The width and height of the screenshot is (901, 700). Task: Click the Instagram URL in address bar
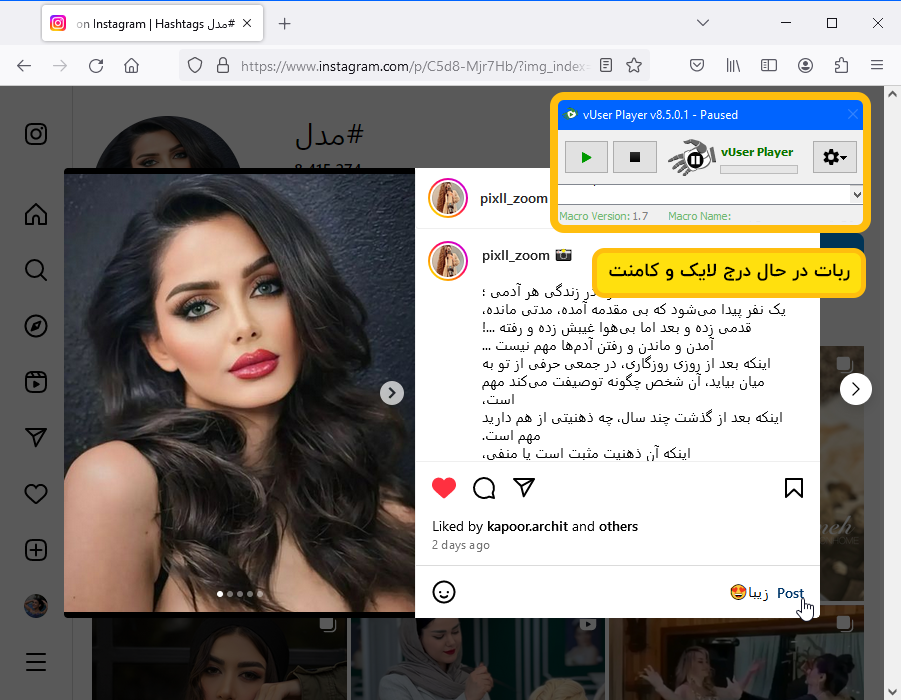415,66
